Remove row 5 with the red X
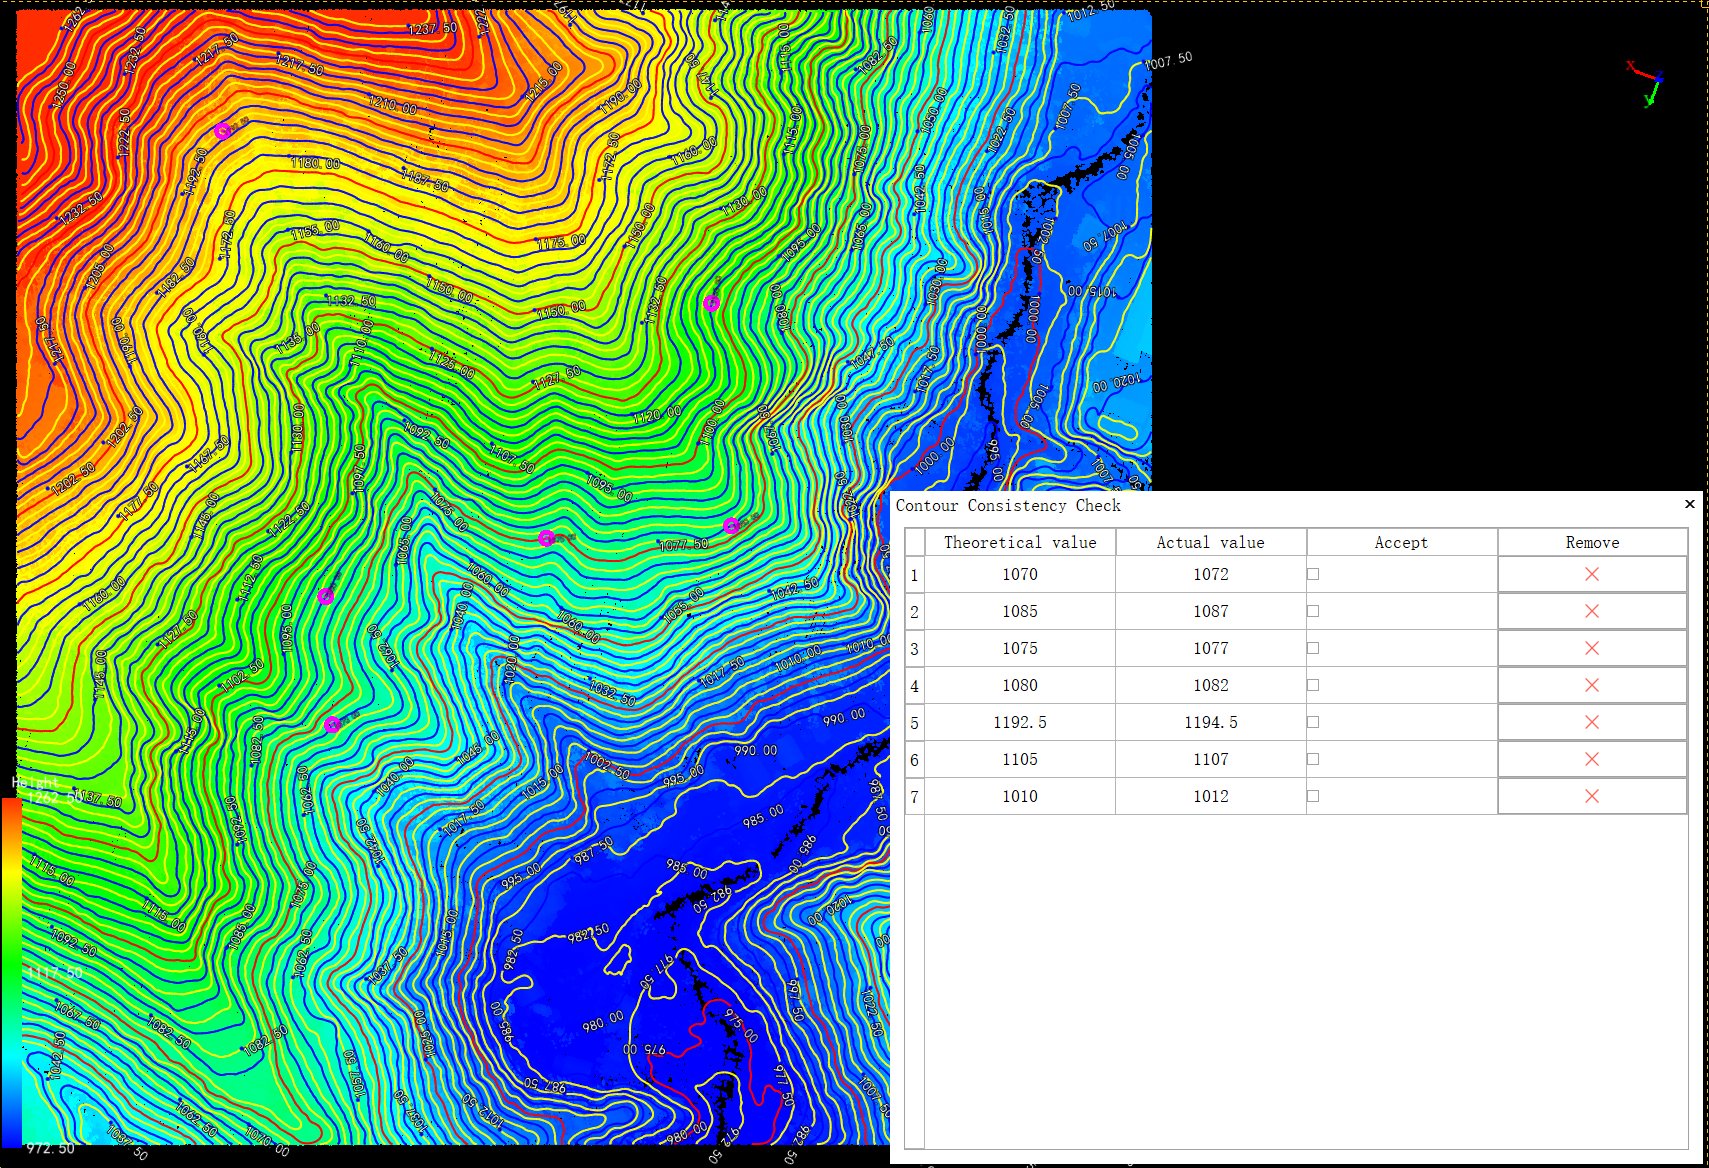1709x1168 pixels. tap(1592, 722)
